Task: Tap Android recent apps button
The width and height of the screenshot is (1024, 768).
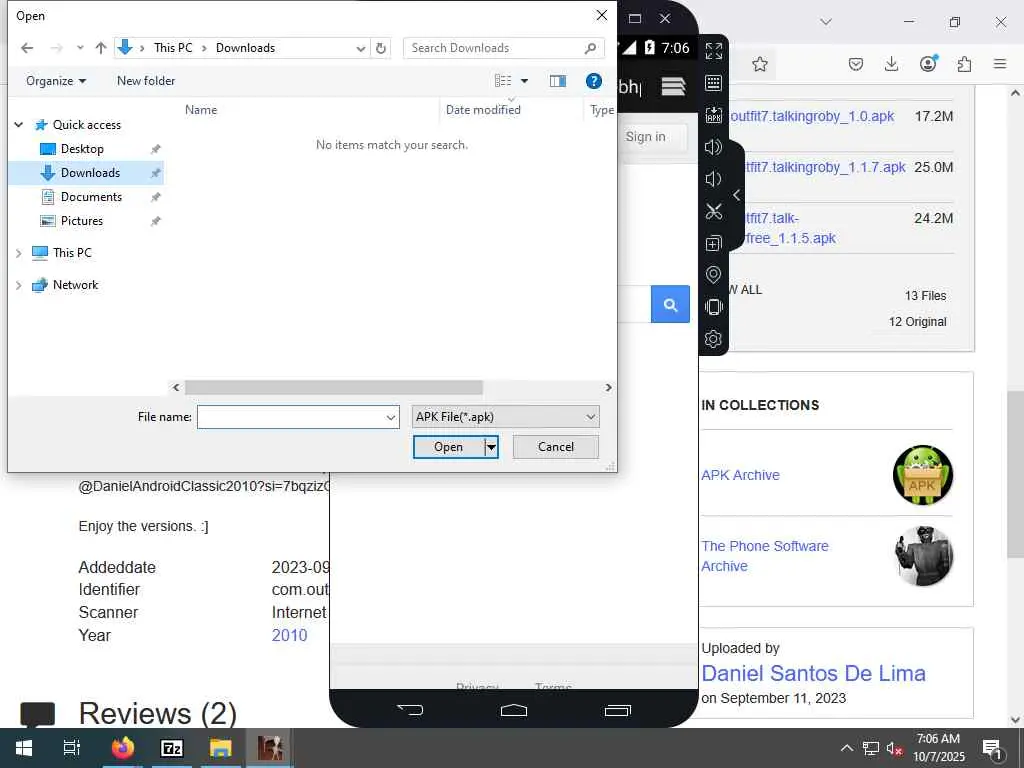Action: tap(618, 710)
